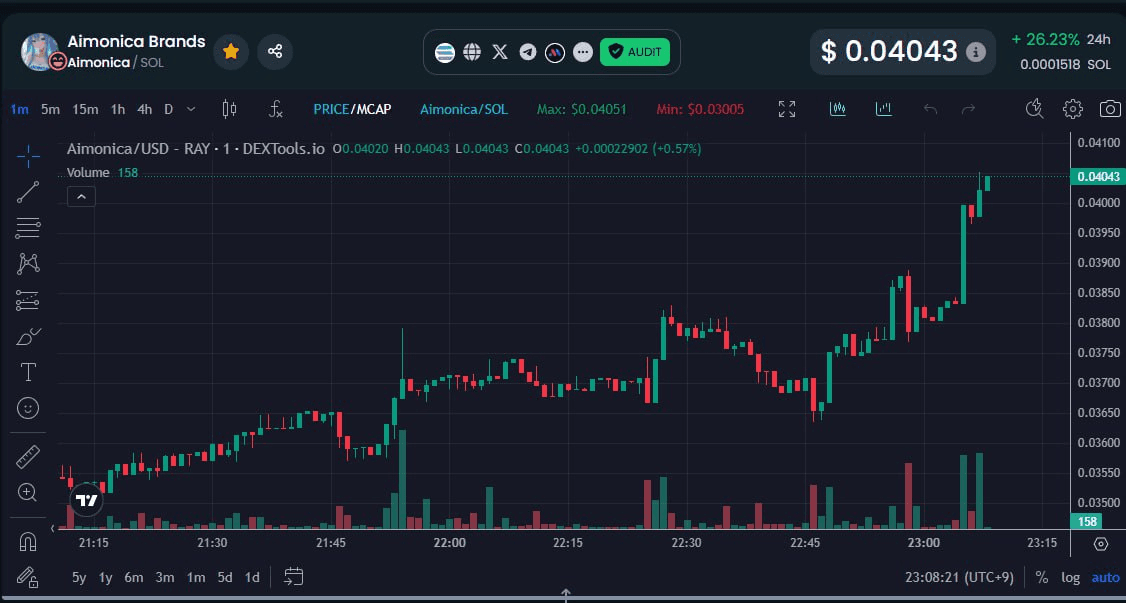This screenshot has width=1126, height=603.
Task: Click the undo arrow
Action: [x=930, y=109]
